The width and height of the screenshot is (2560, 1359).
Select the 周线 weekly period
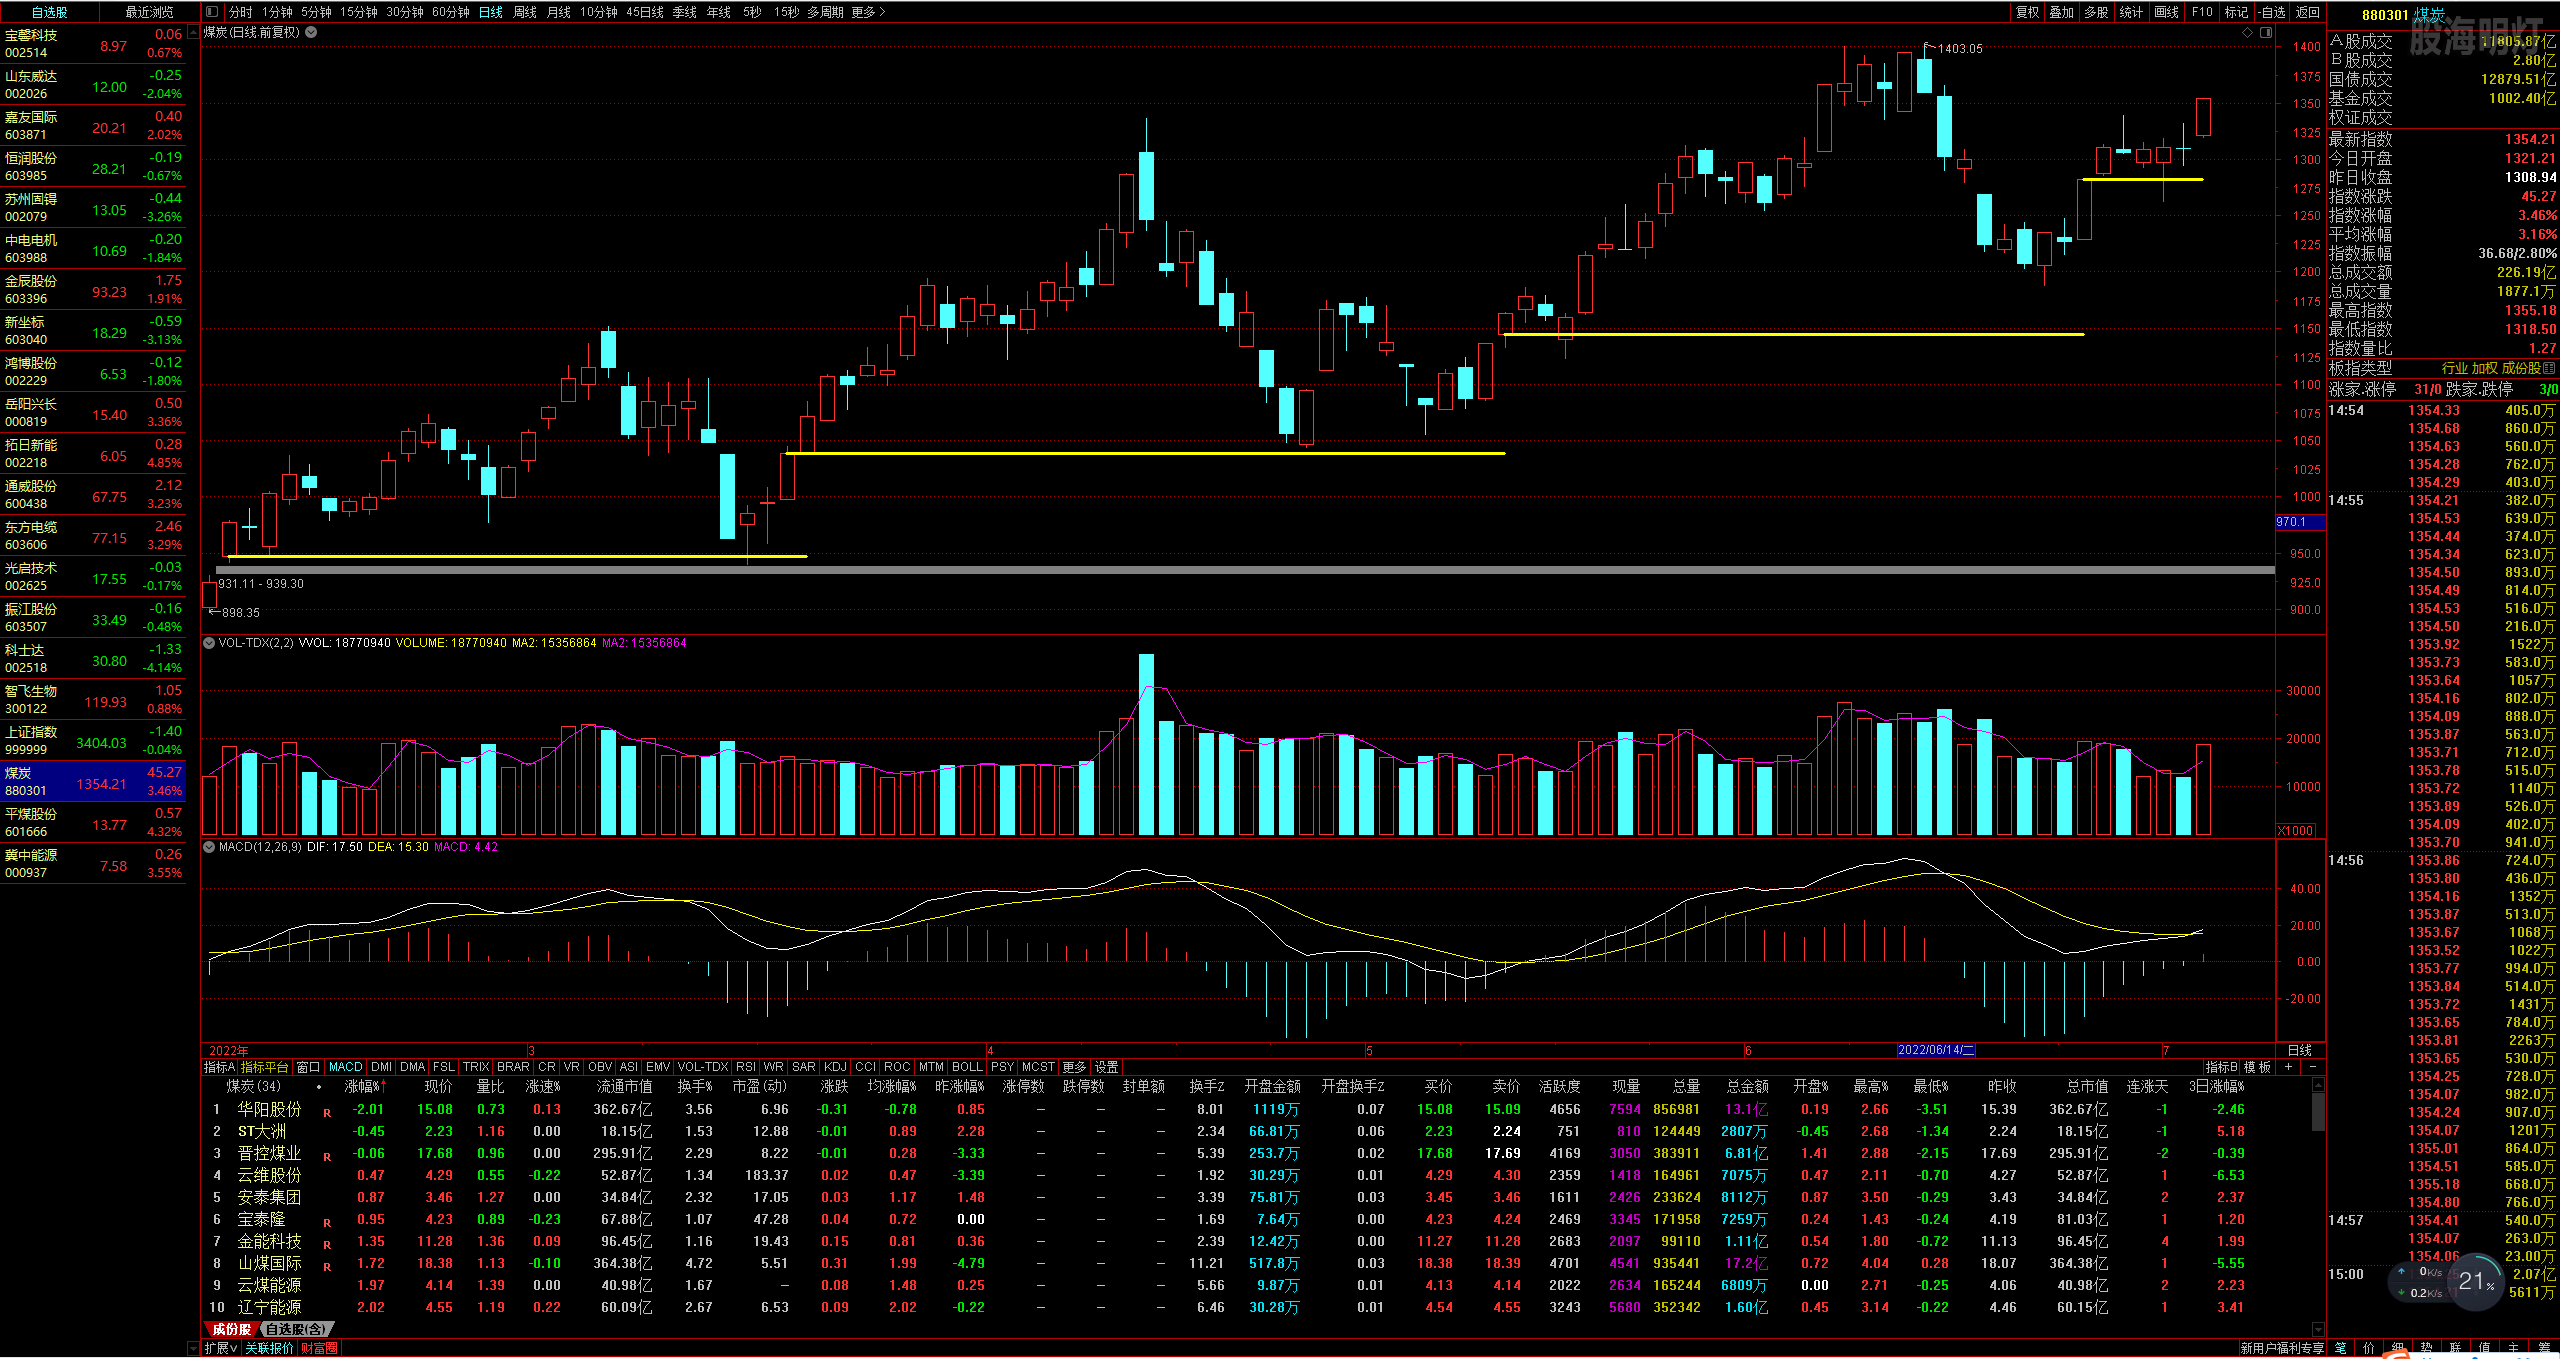click(524, 12)
